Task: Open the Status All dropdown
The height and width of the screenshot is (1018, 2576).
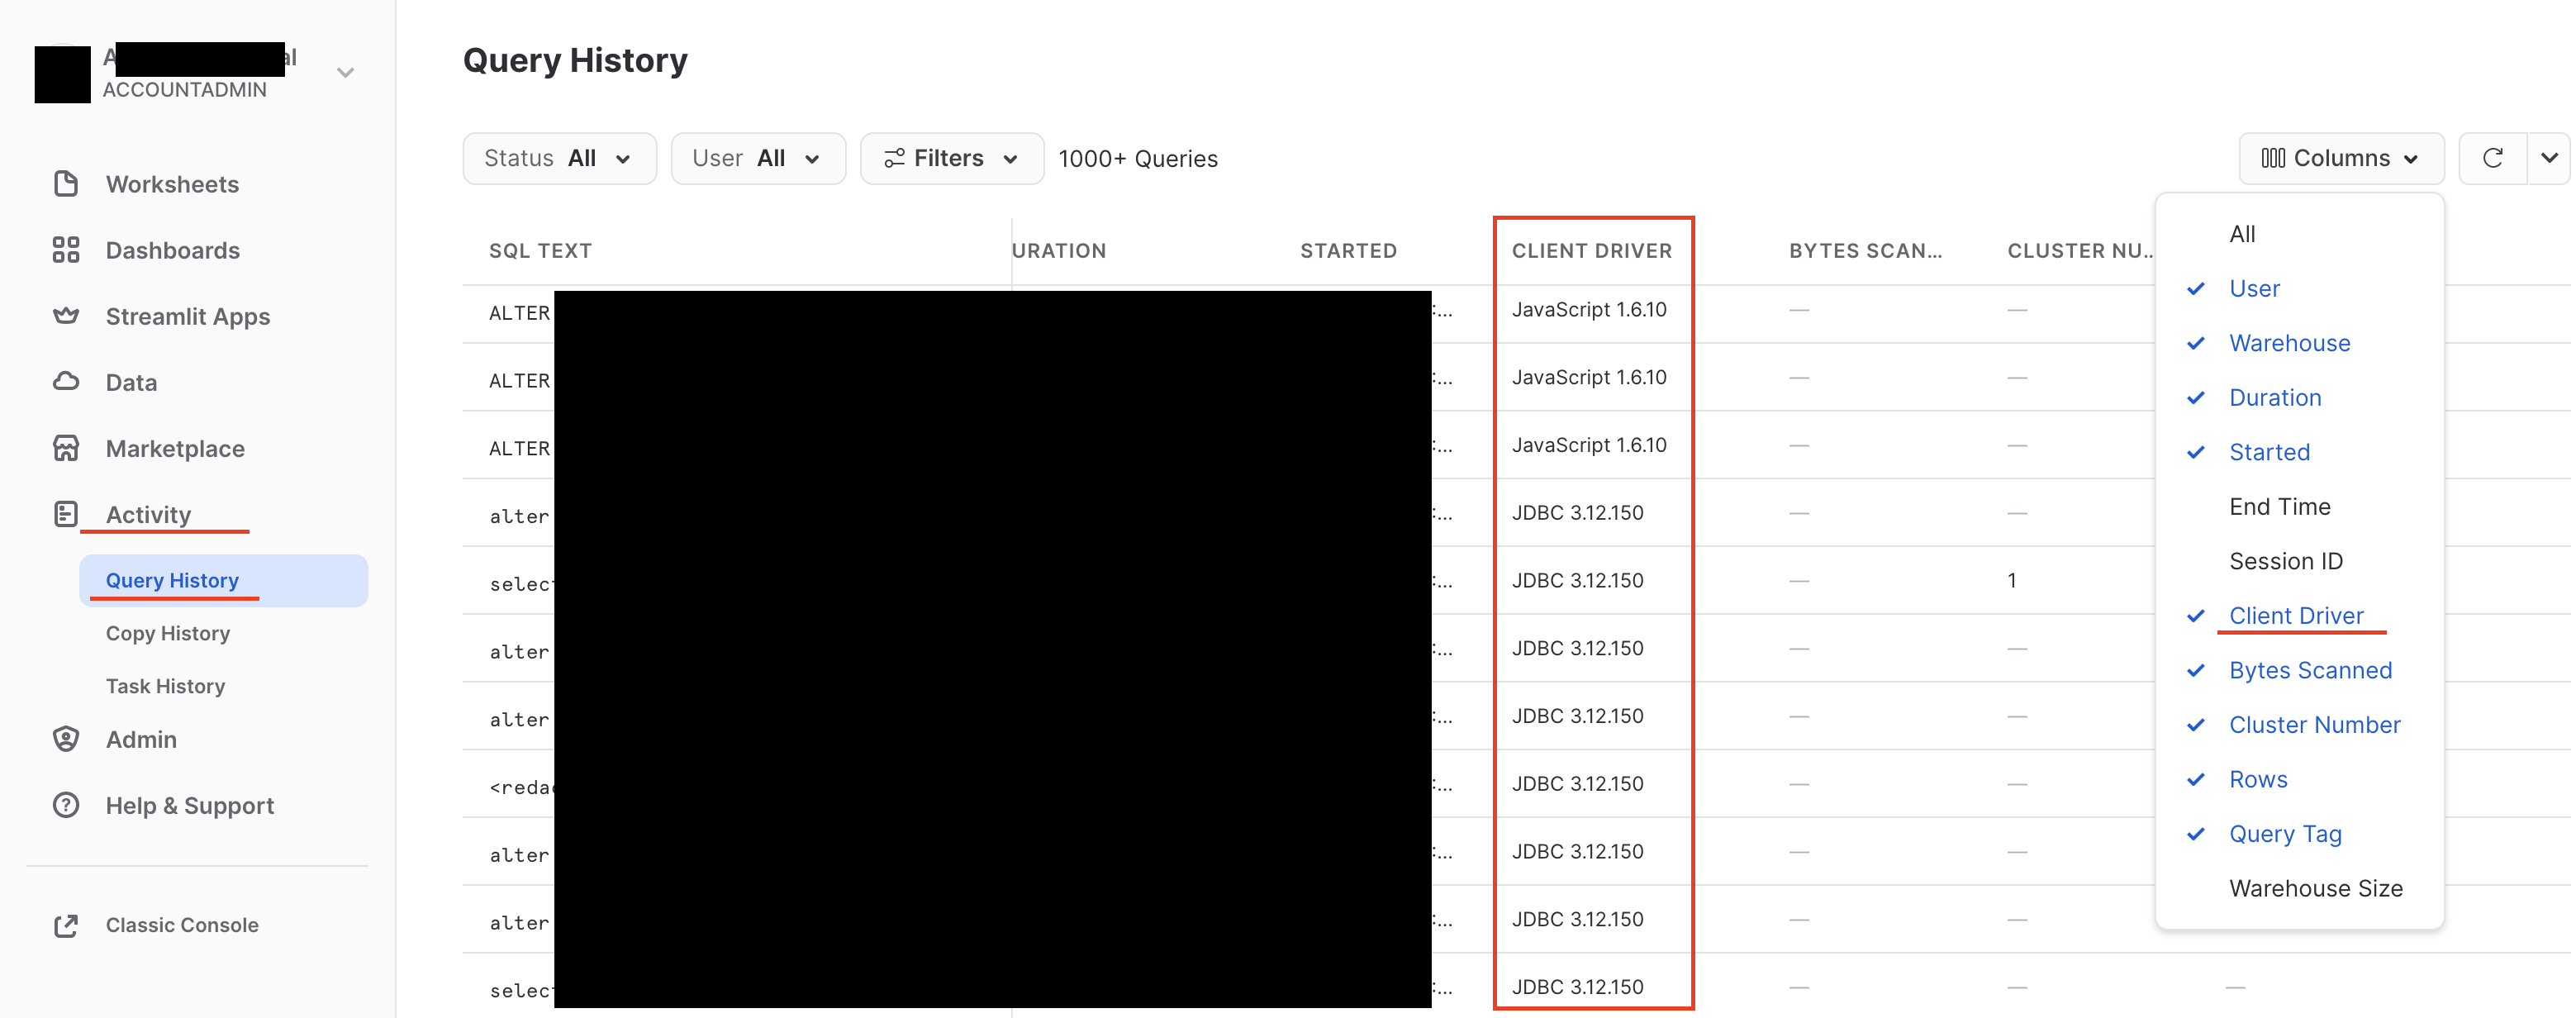Action: point(558,158)
